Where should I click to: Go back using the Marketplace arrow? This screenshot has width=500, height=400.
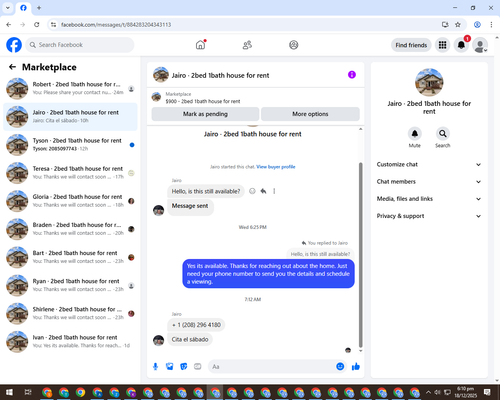click(12, 67)
